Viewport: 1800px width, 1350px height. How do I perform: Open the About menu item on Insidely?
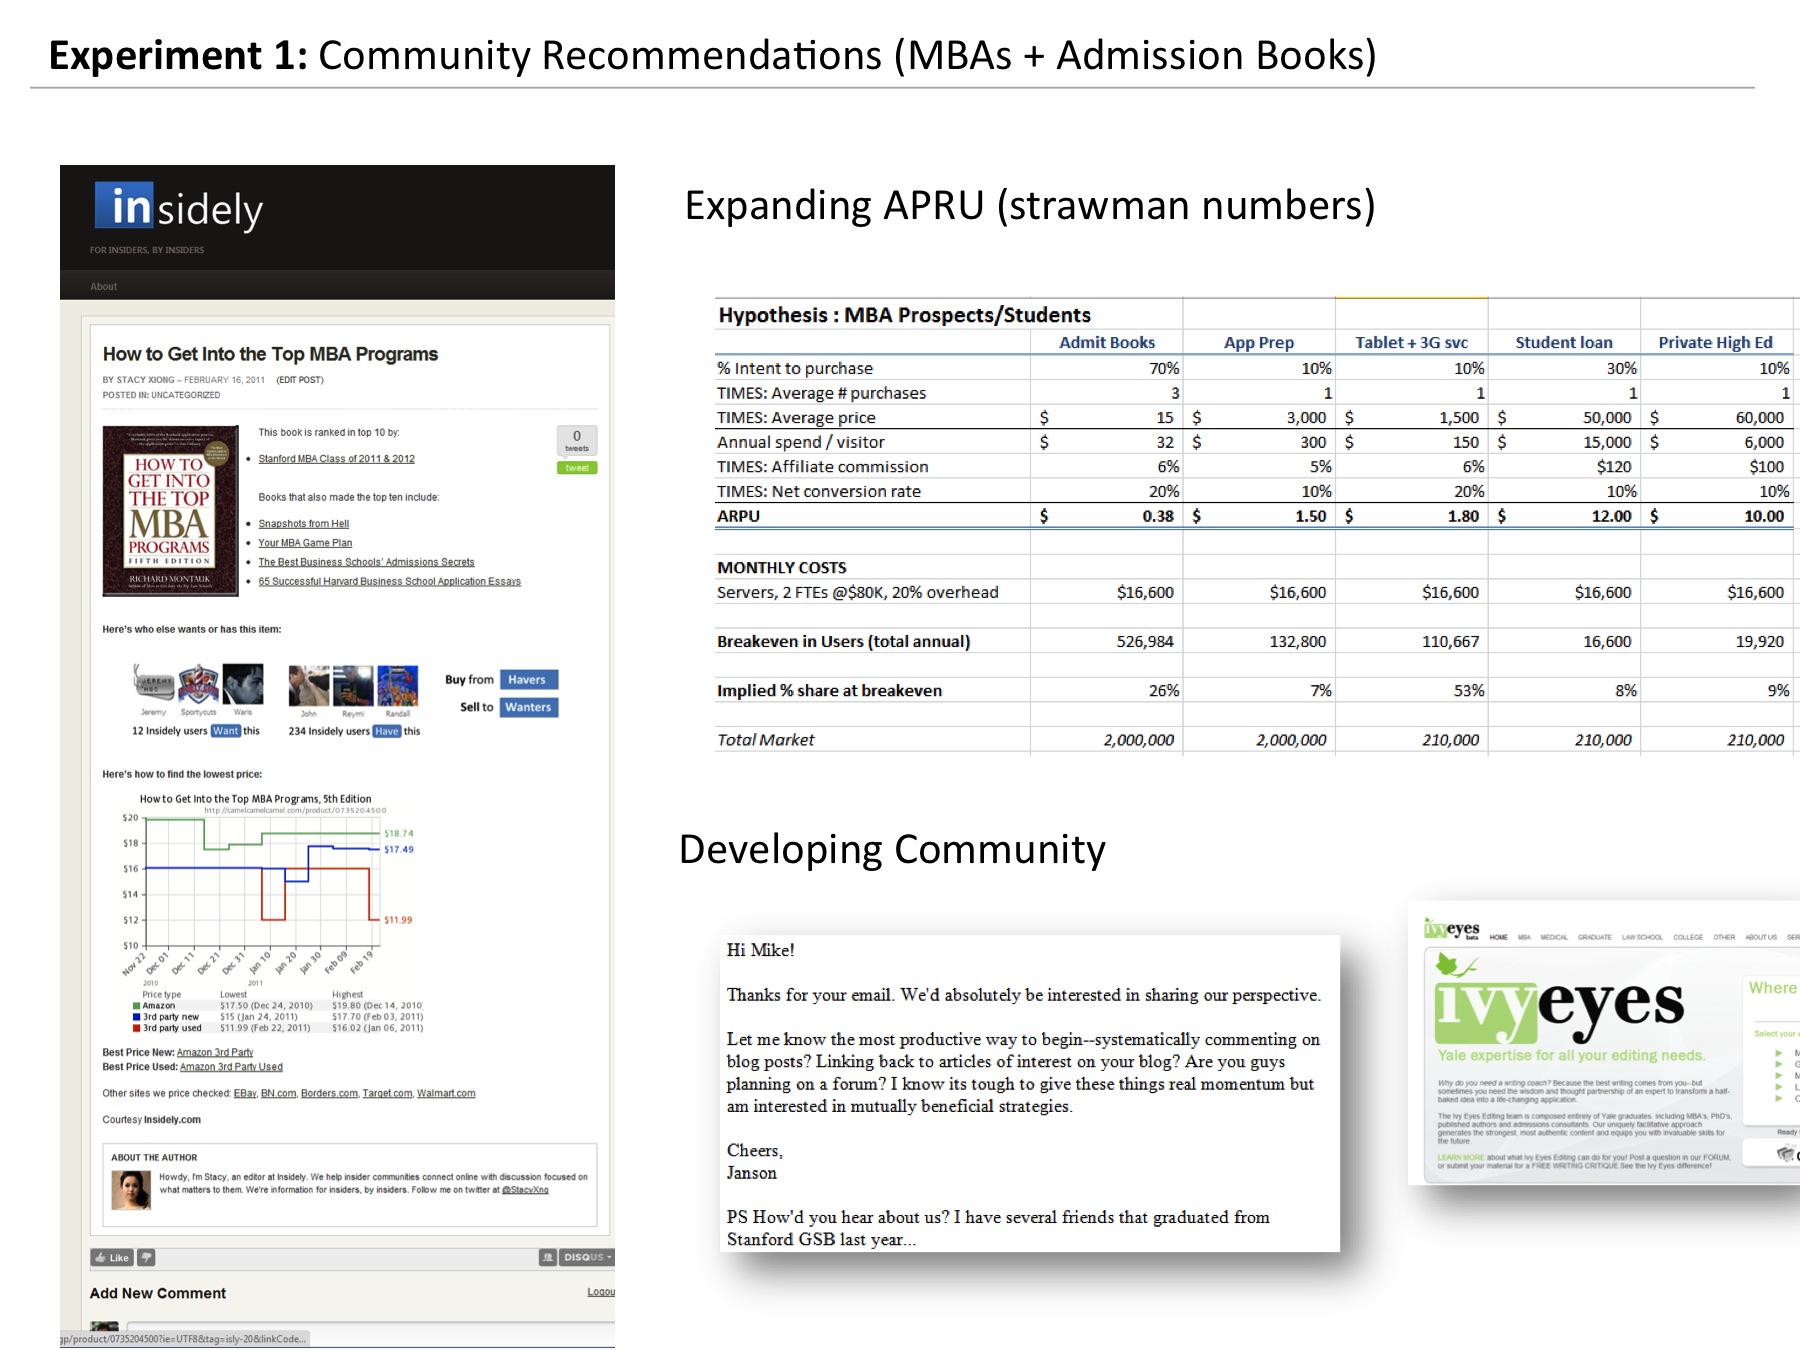tap(103, 286)
